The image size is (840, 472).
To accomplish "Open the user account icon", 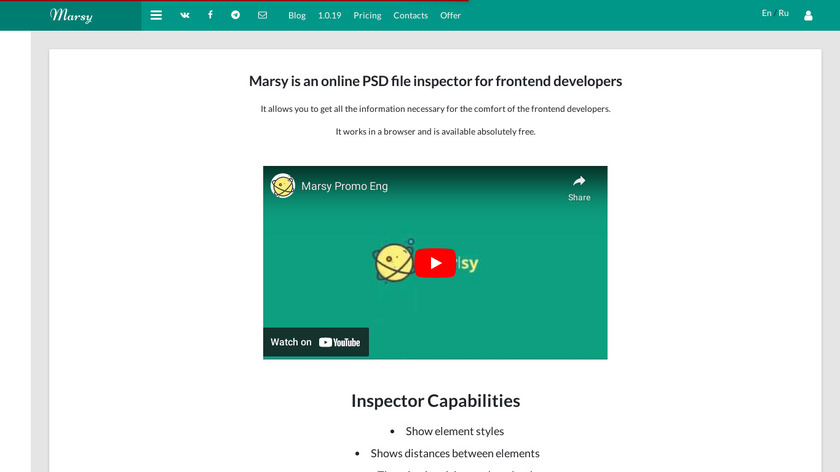I will click(x=808, y=16).
